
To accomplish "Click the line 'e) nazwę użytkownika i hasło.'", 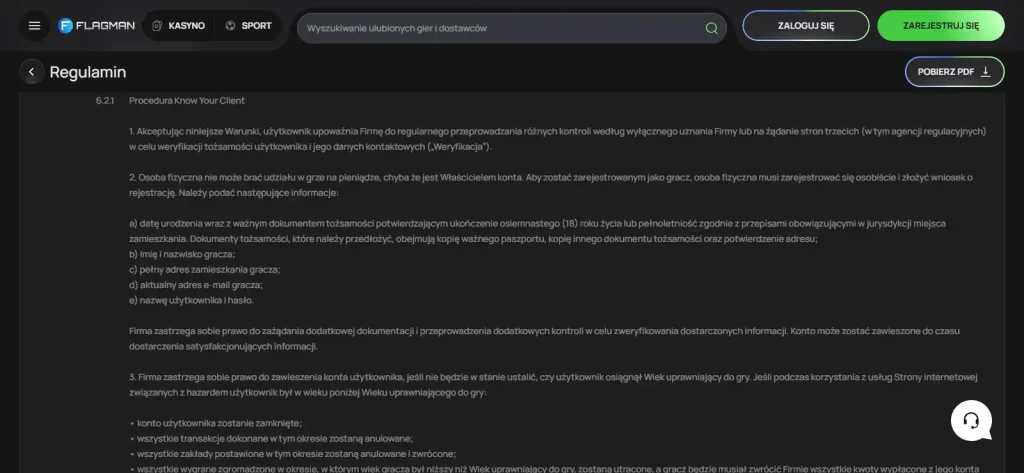I will (x=191, y=301).
